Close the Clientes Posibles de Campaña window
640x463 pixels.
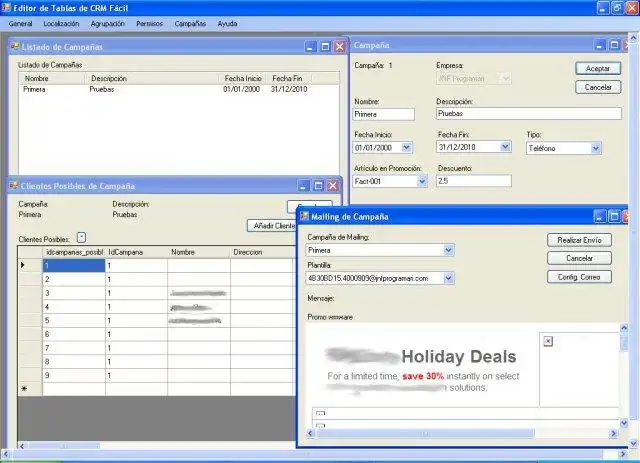pyautogui.click(x=333, y=186)
